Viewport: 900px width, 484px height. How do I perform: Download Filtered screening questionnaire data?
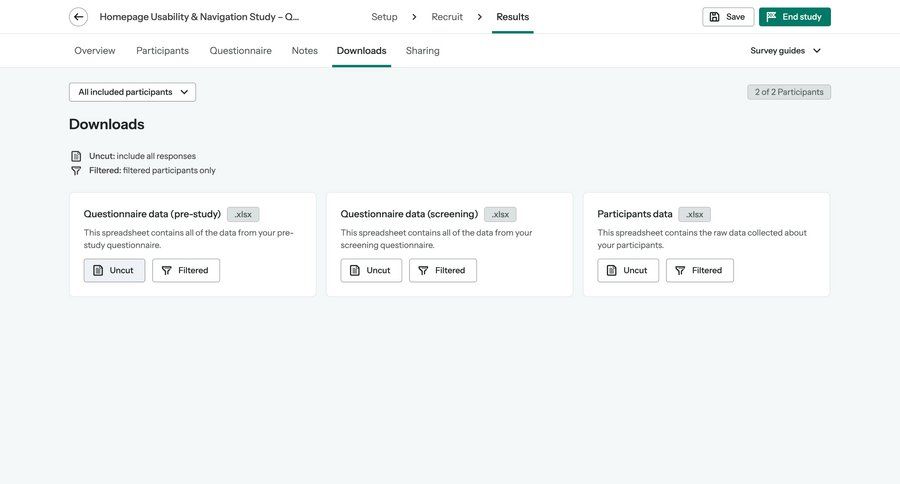pos(443,270)
